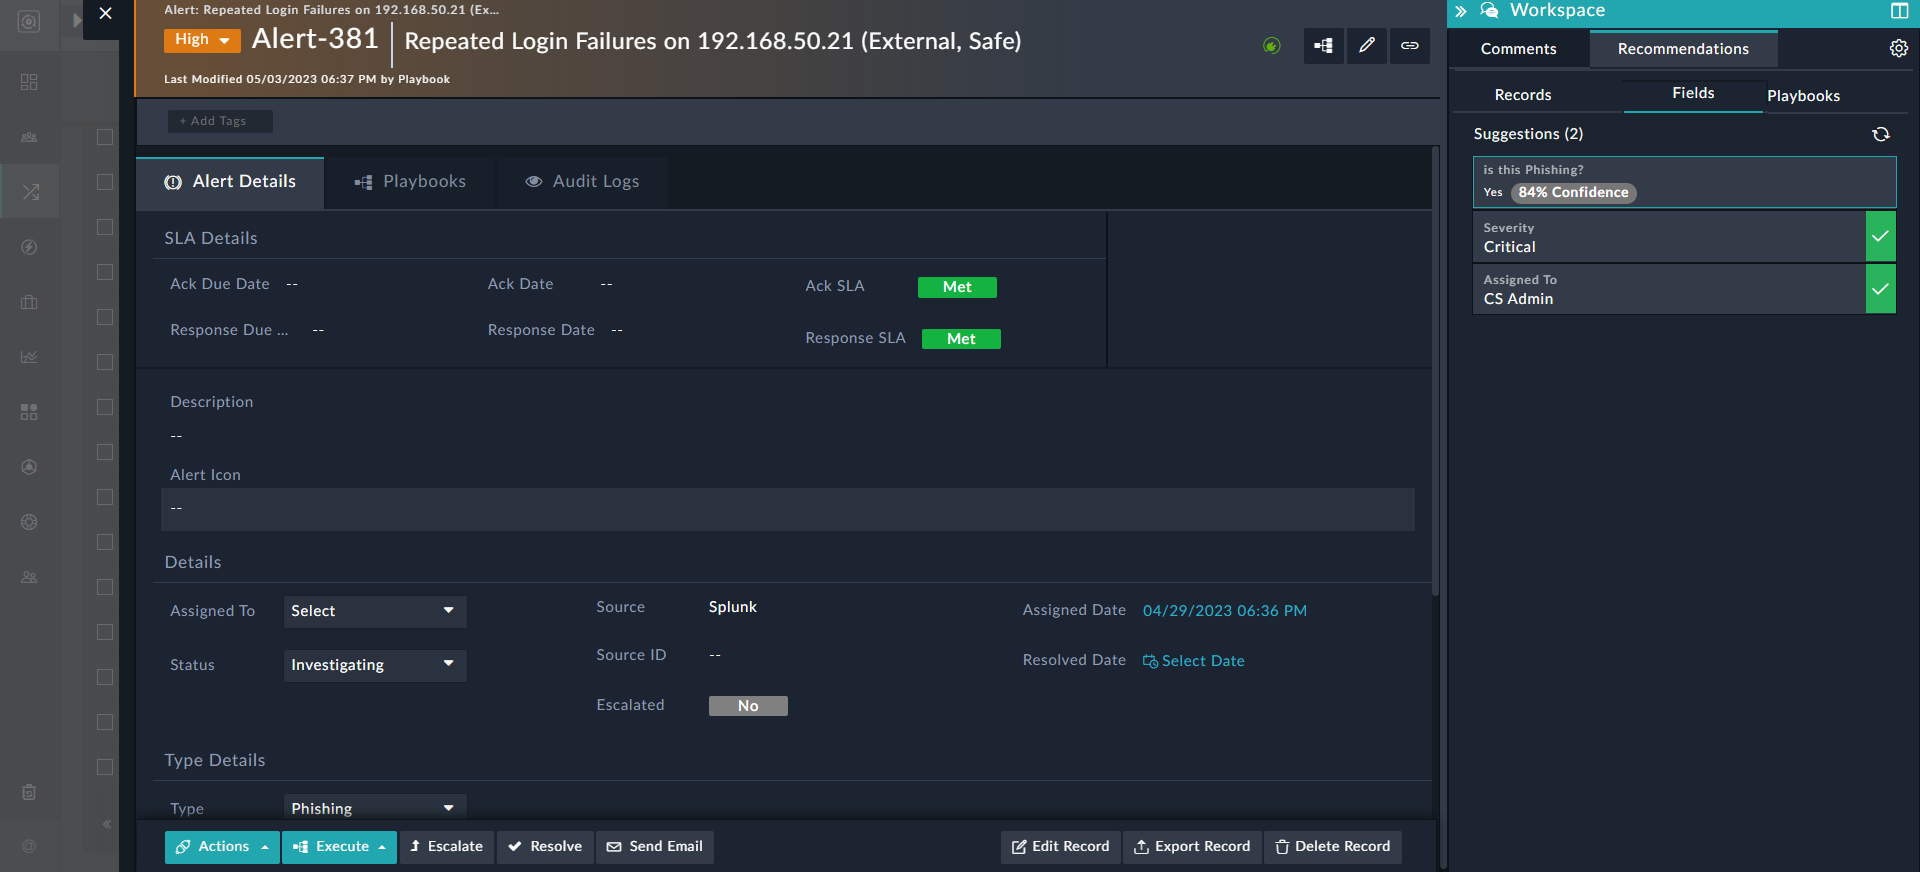Viewport: 1920px width, 872px height.
Task: Select the Records sub-tab
Action: click(x=1523, y=95)
